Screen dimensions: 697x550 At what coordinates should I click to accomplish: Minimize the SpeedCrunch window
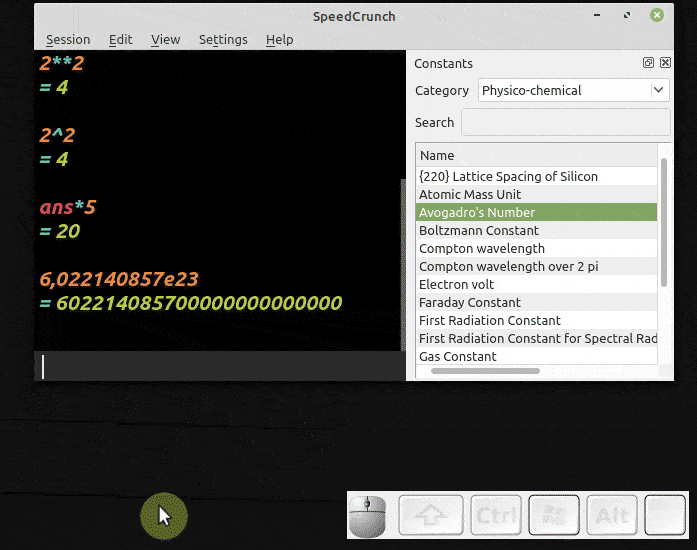point(597,15)
